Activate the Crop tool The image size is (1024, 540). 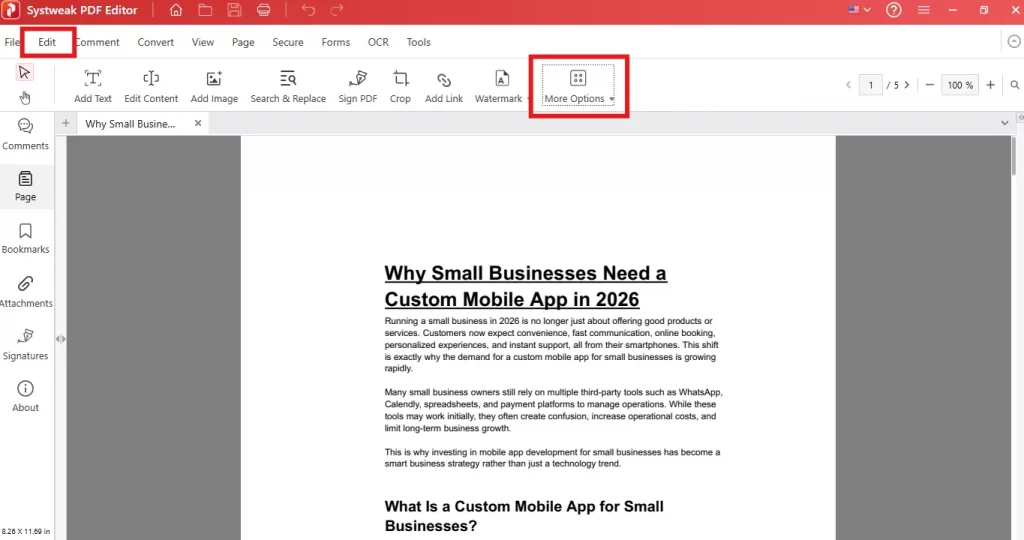coord(400,87)
